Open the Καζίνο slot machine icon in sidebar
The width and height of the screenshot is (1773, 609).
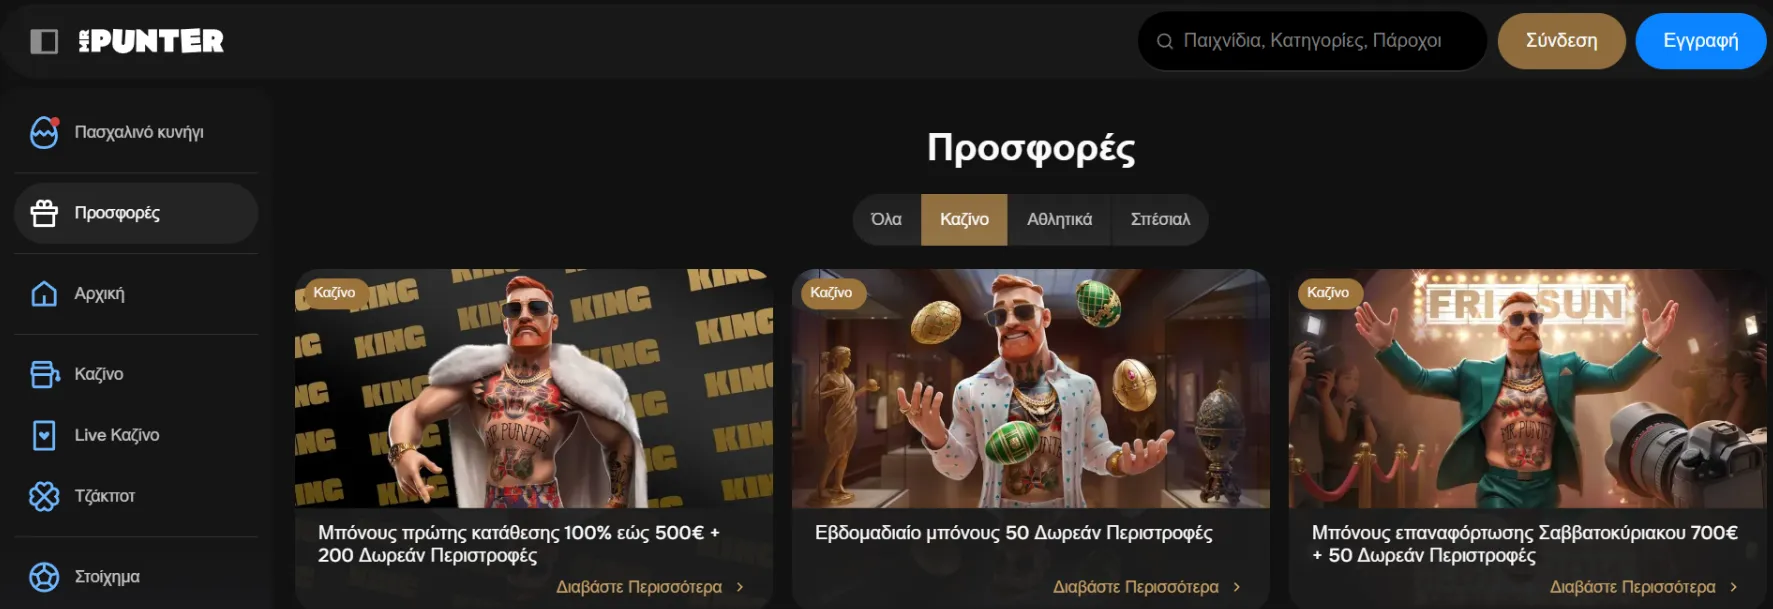44,374
